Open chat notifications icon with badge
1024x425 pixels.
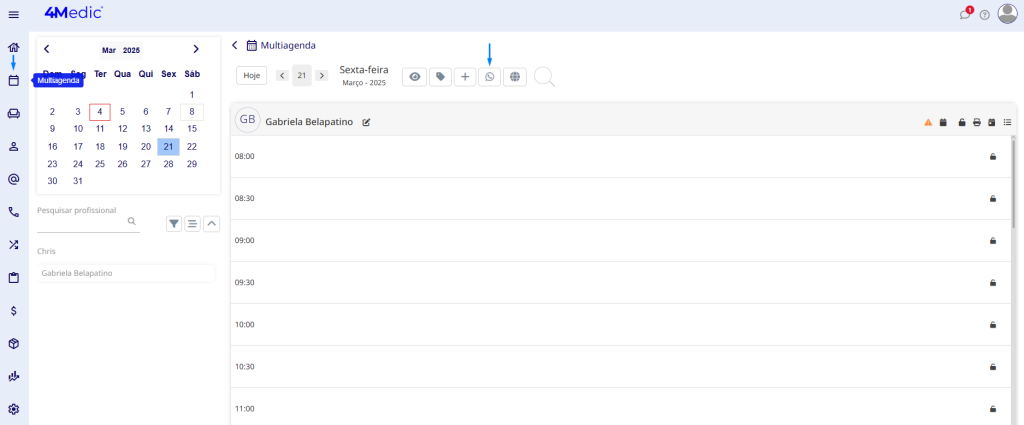pos(965,14)
